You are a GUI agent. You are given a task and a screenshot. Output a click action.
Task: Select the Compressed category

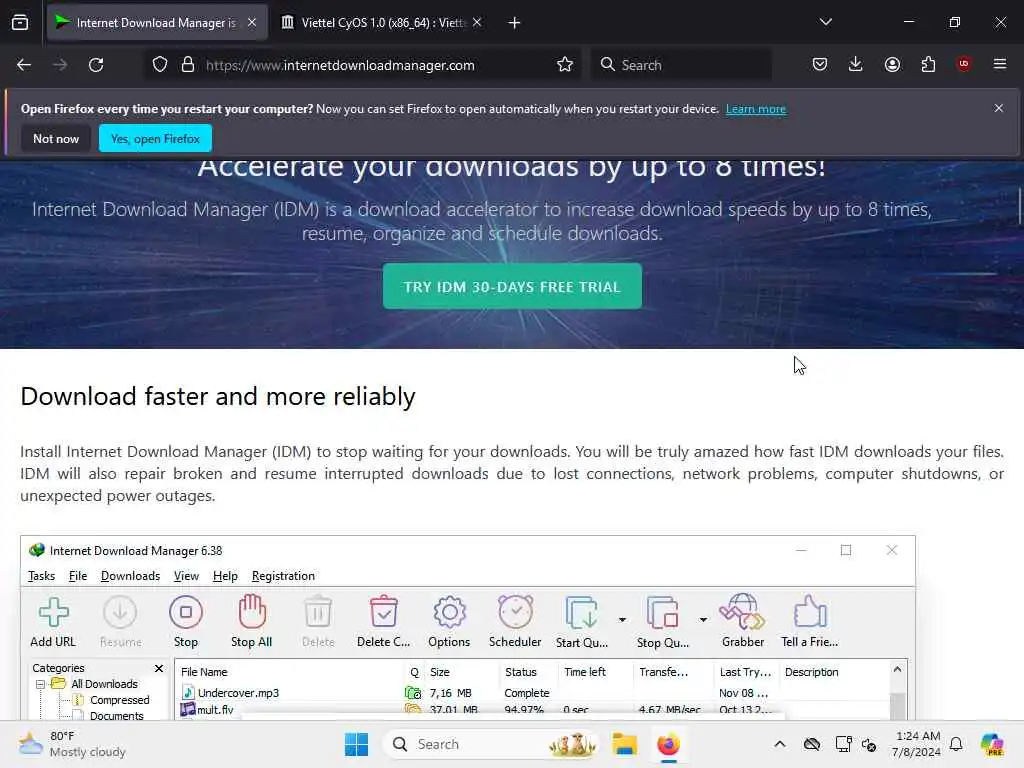[120, 700]
